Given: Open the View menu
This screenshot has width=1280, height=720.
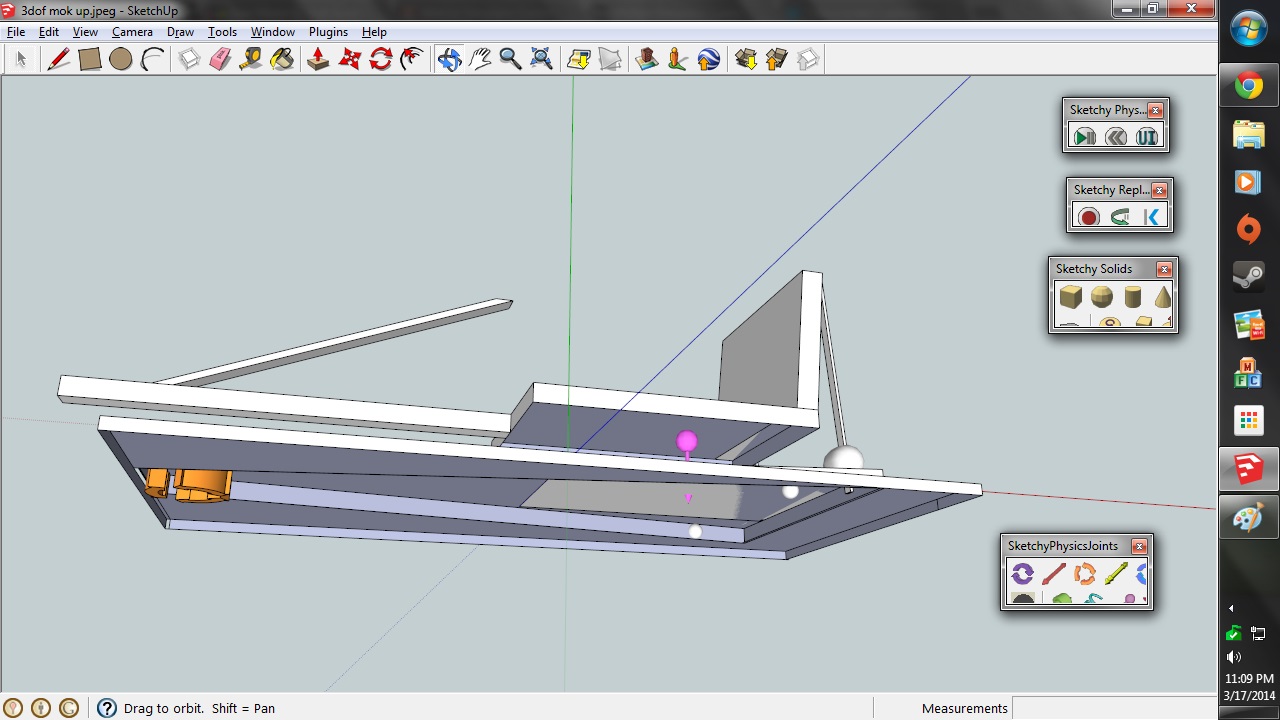Looking at the screenshot, I should coord(85,32).
